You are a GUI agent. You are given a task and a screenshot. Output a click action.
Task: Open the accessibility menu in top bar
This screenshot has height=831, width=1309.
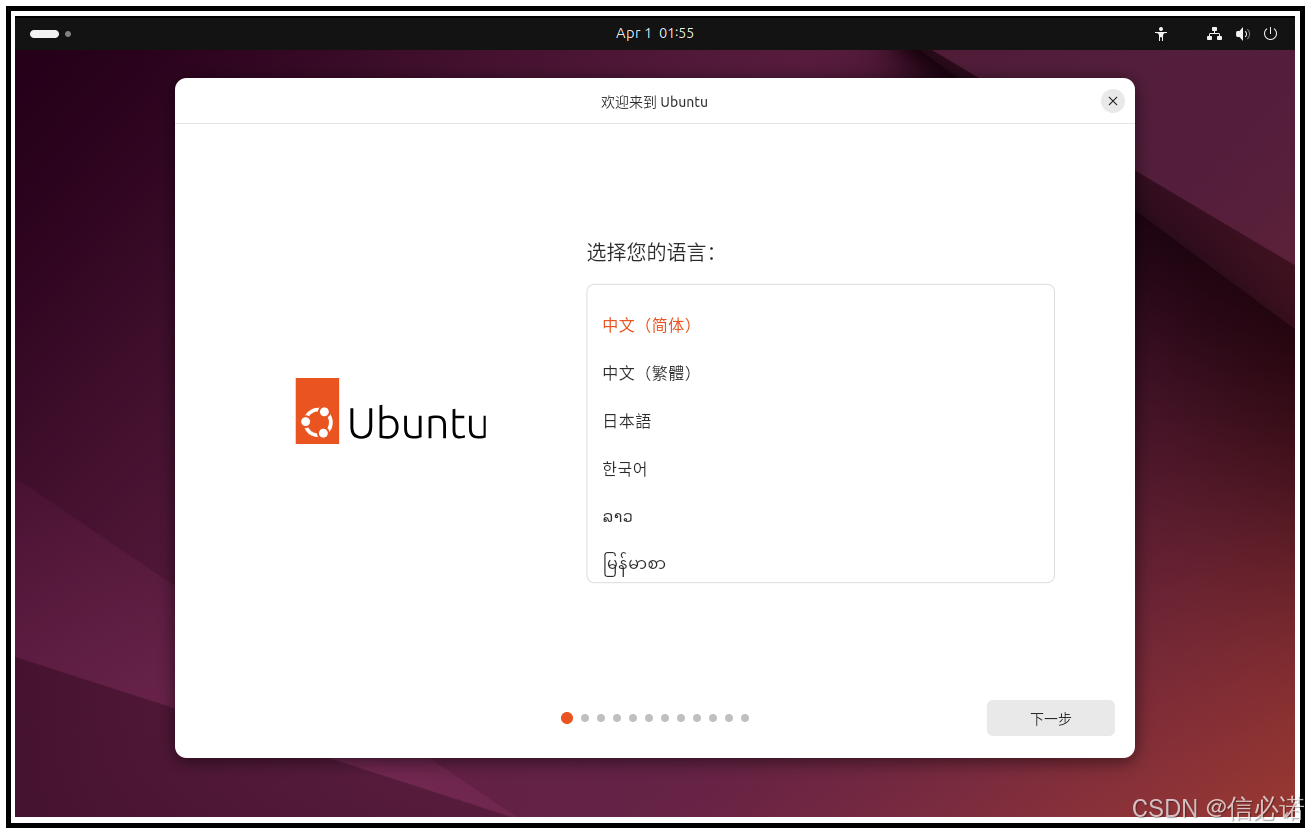point(1160,34)
